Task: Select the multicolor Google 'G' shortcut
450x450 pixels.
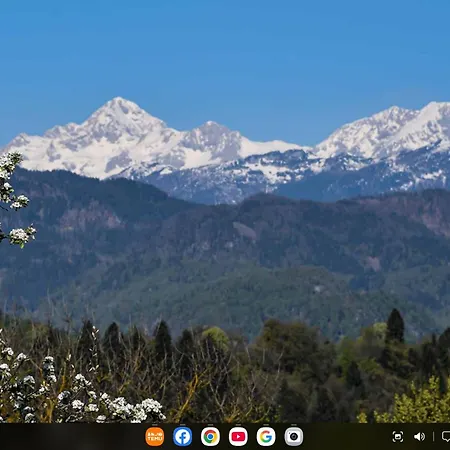Action: click(266, 436)
